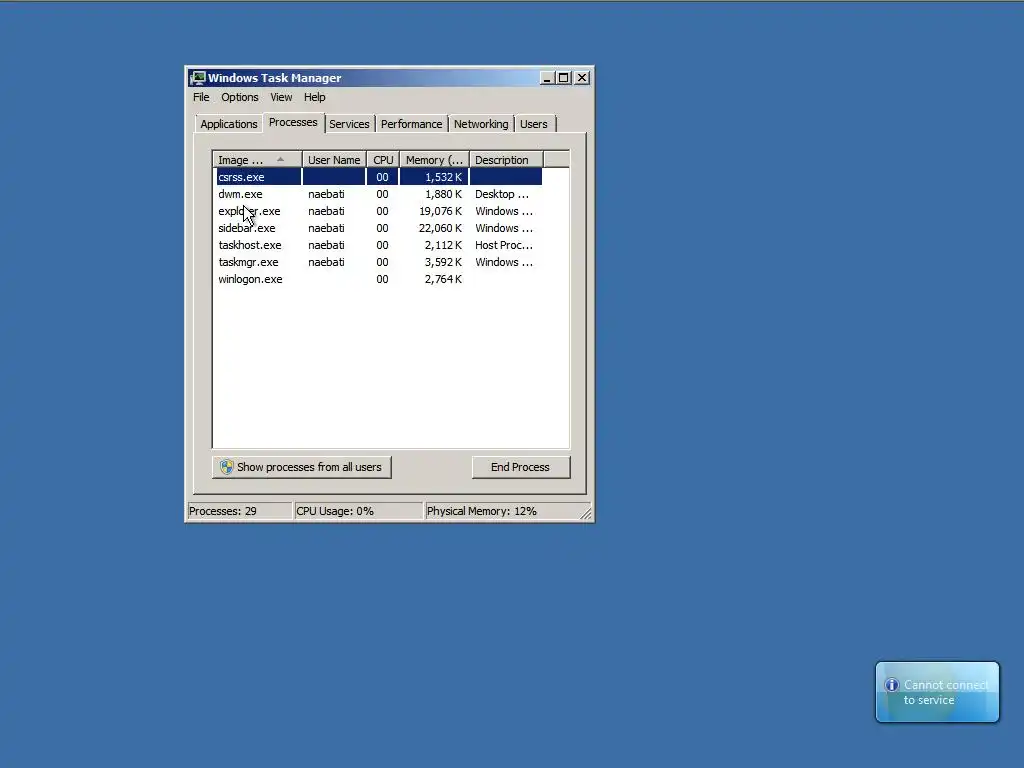Select the sidebar.exe process row

[x=379, y=228]
